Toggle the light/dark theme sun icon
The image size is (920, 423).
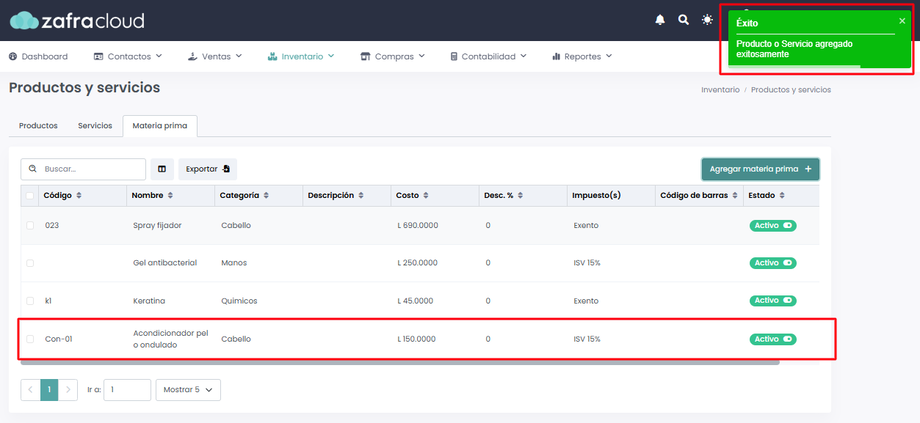[708, 20]
